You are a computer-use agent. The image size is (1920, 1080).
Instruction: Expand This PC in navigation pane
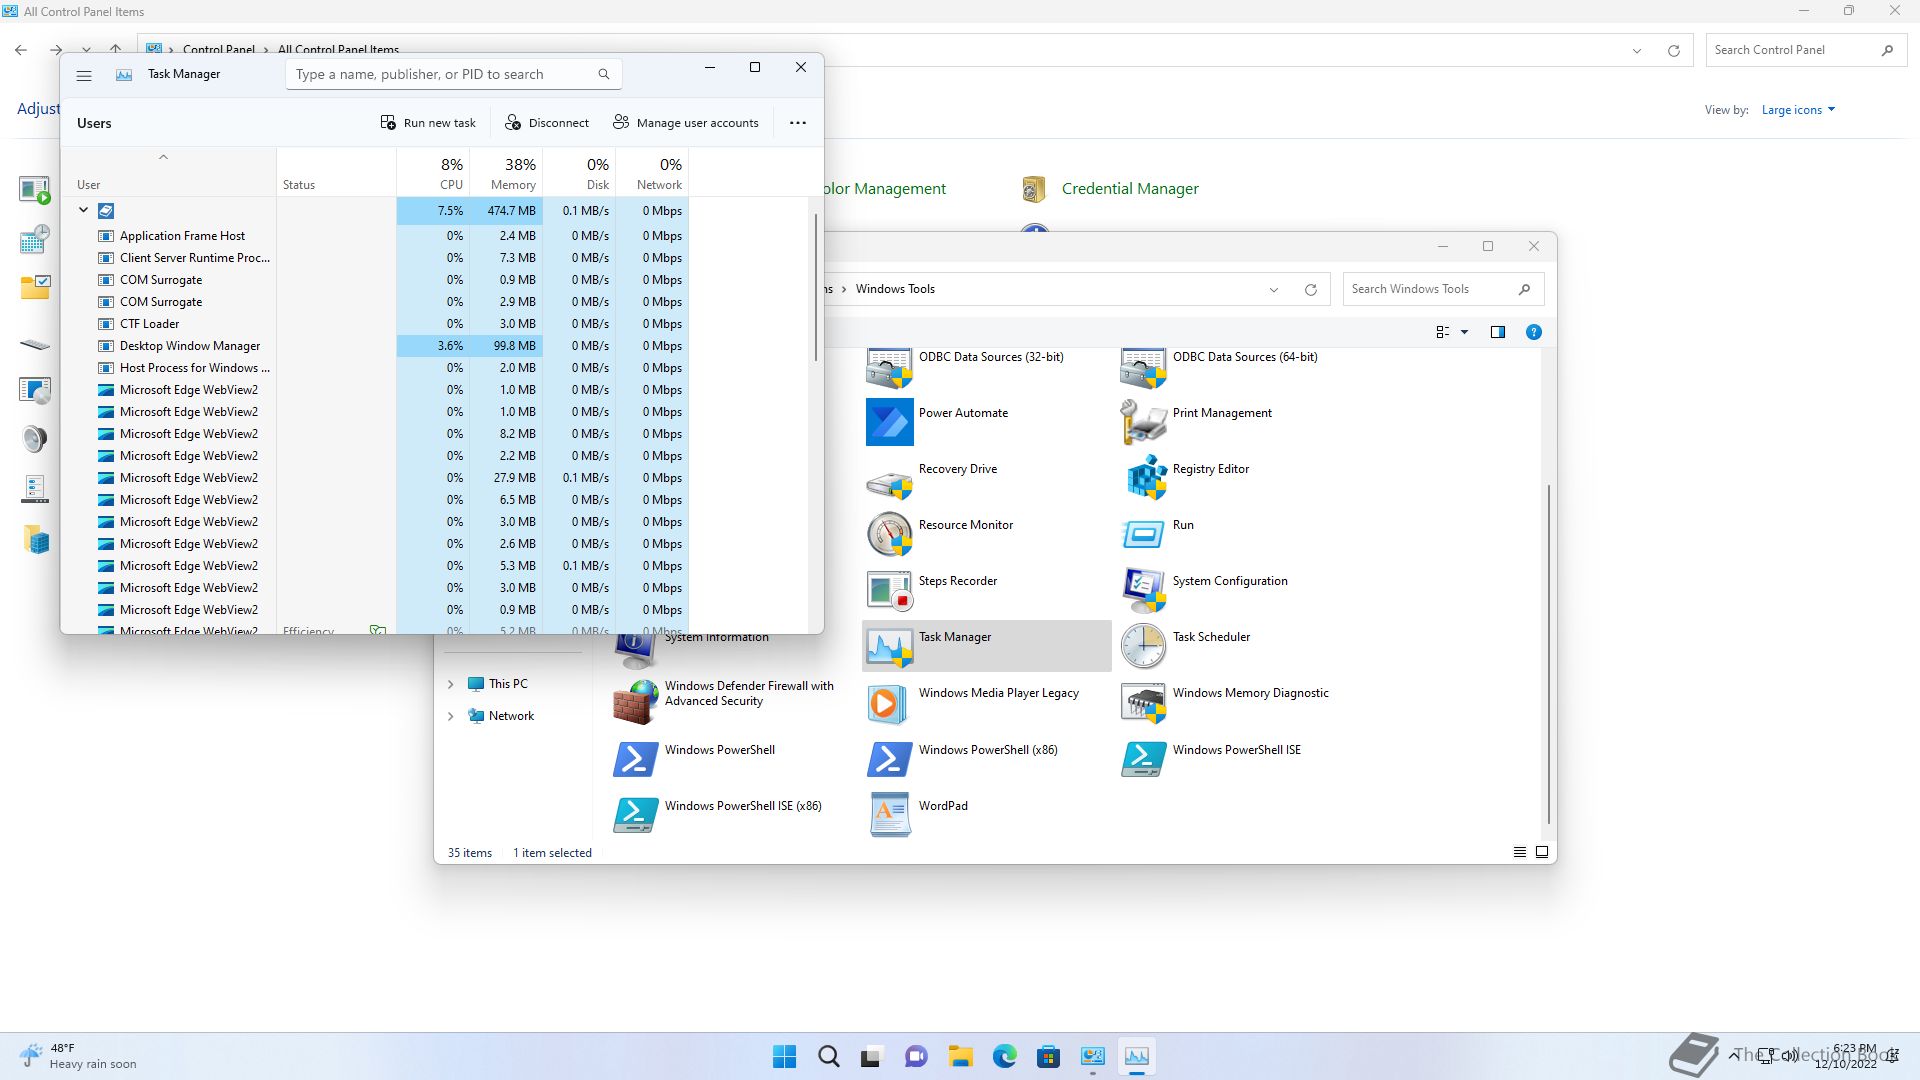click(x=450, y=684)
